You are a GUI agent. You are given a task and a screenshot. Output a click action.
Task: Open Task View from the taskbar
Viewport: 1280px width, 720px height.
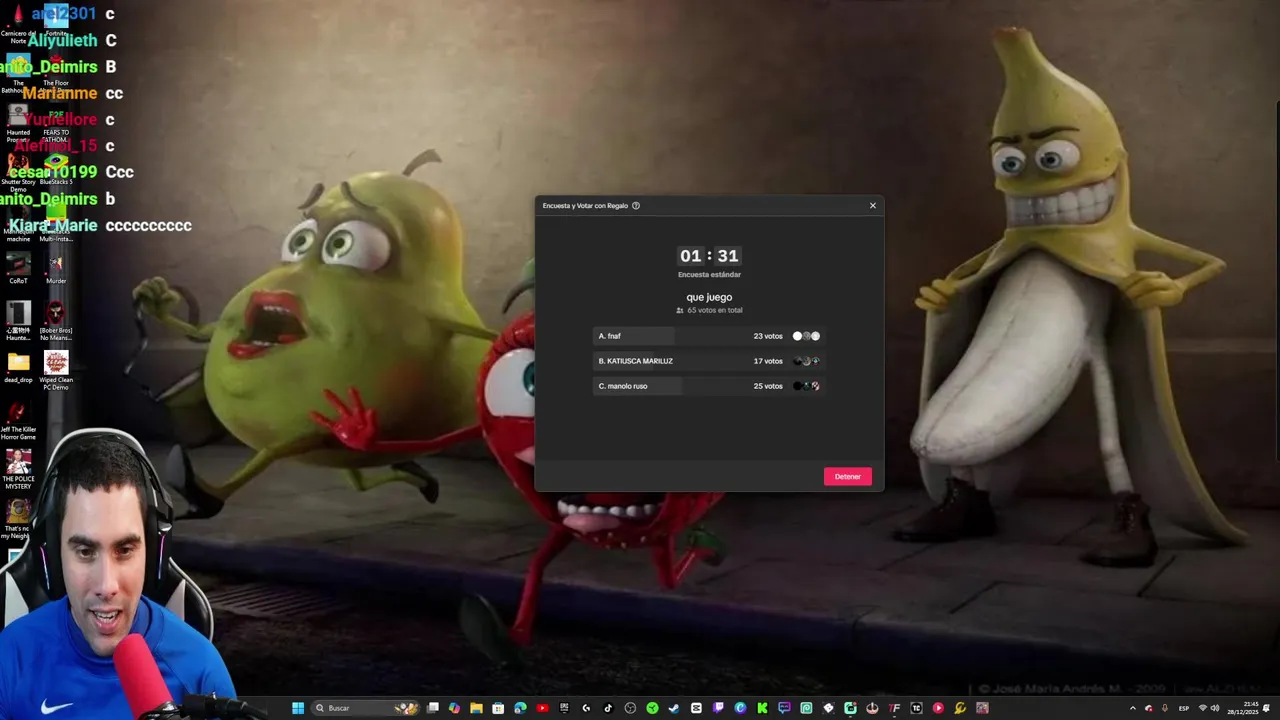(432, 708)
